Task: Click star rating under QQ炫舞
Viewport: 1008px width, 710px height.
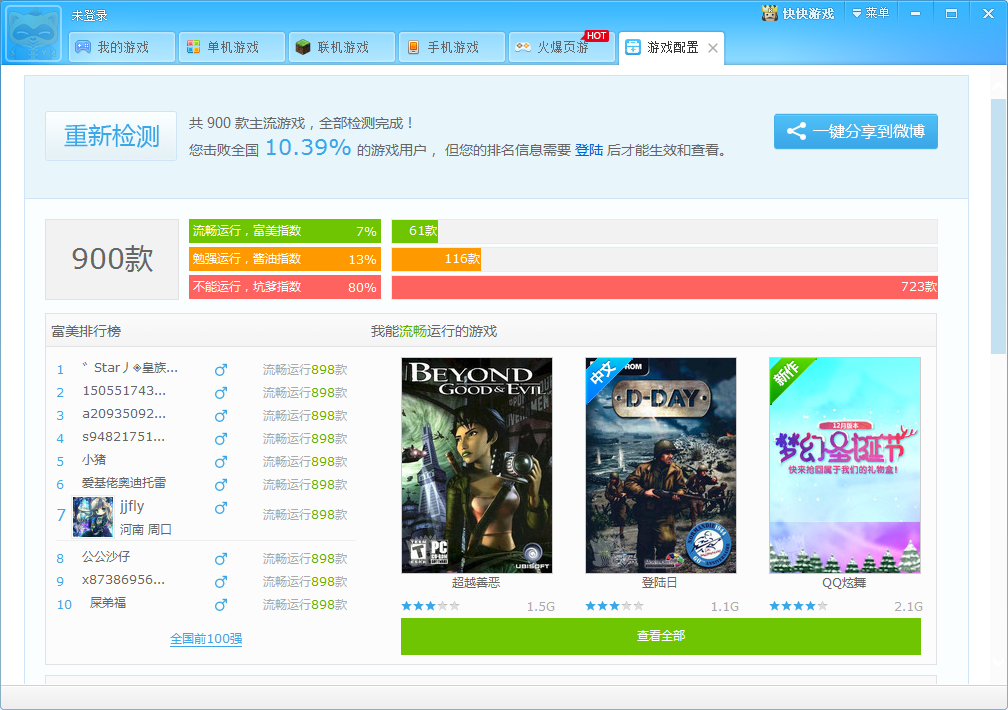Action: click(798, 606)
